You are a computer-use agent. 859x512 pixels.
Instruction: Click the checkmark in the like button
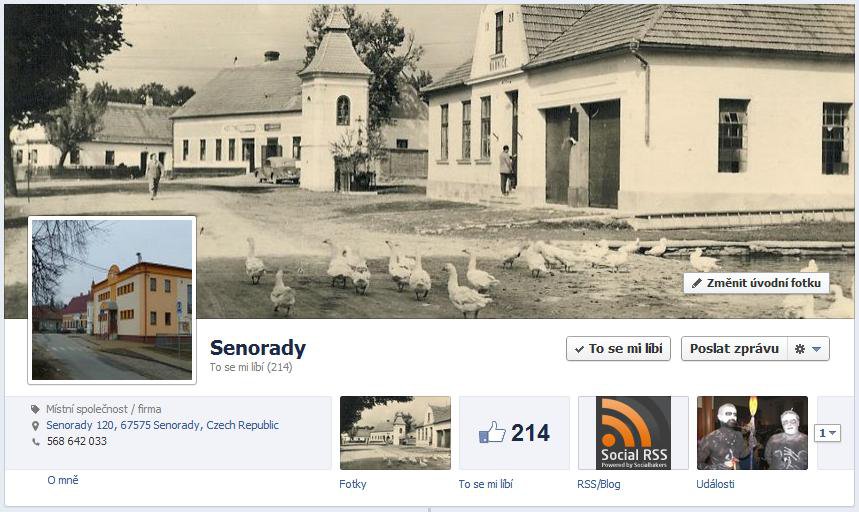579,349
